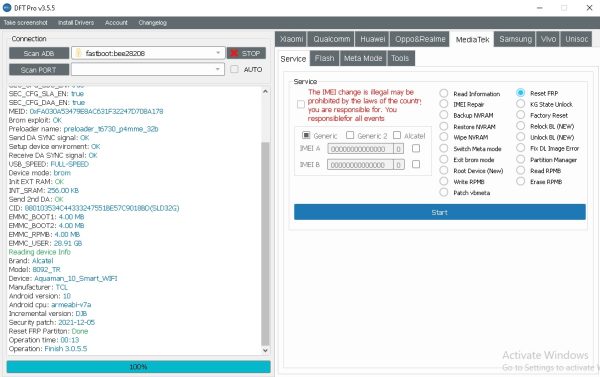Start the selected MediaTek service operation
Viewport: 600px width, 377px height.
(440, 212)
